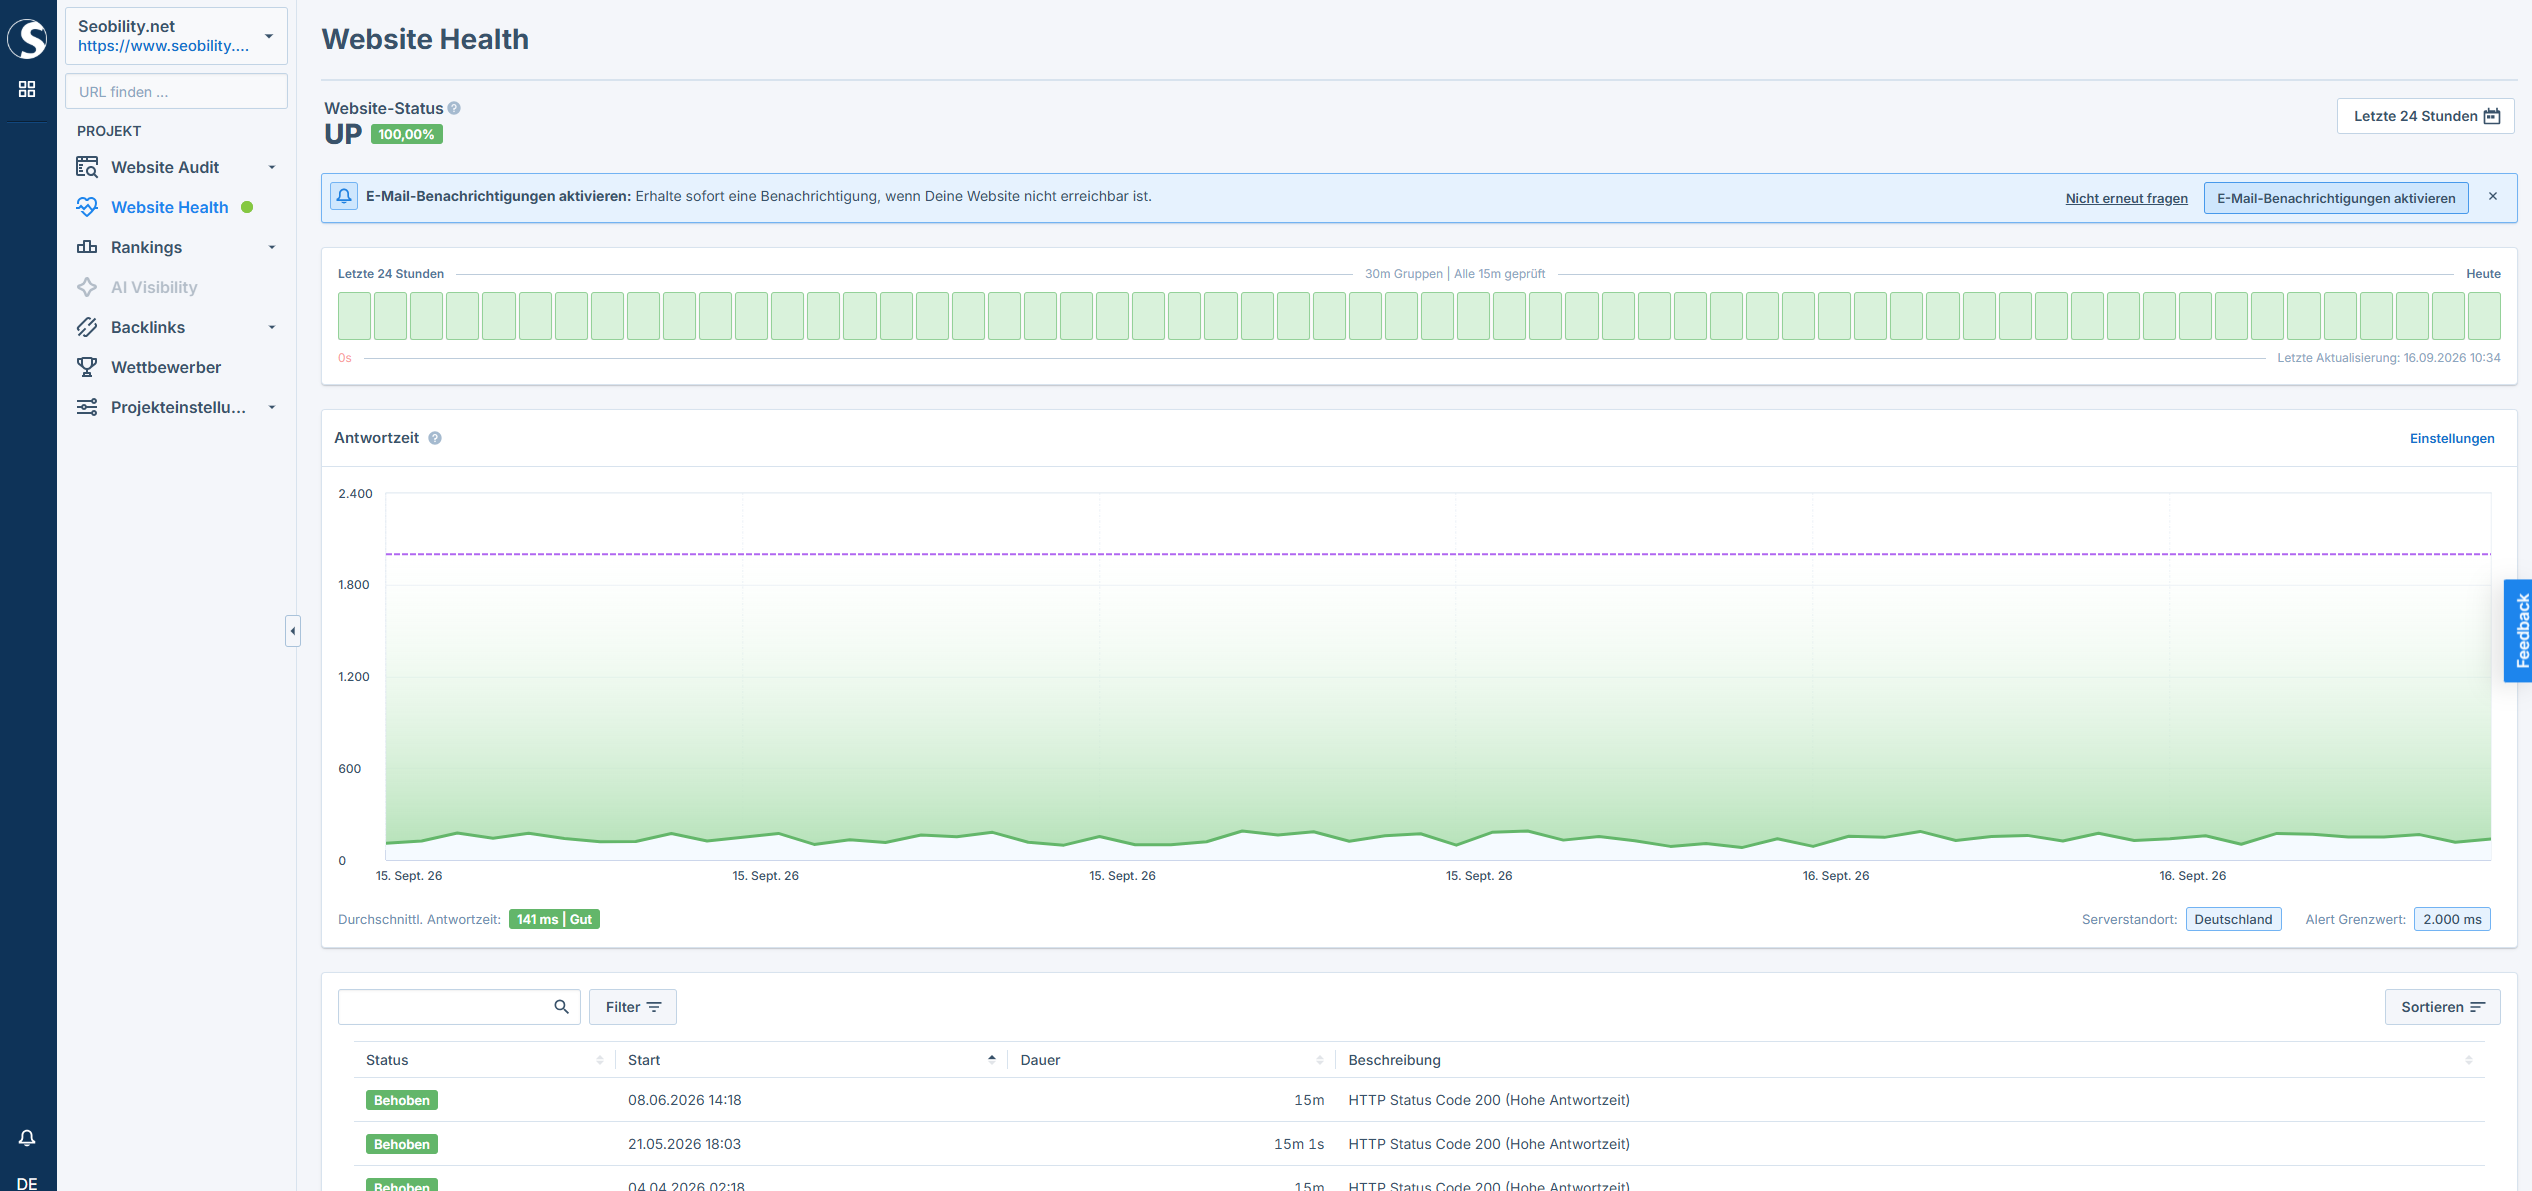Close the email notification banner
Screen dimensions: 2532x1191
[2493, 196]
